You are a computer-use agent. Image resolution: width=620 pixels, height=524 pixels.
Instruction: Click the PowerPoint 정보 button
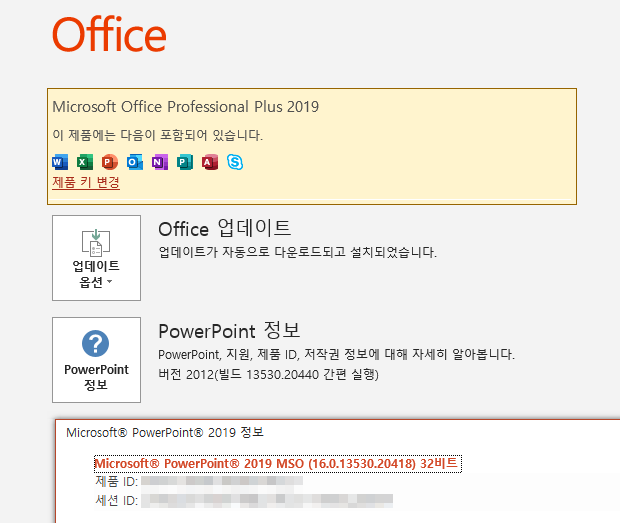click(96, 360)
